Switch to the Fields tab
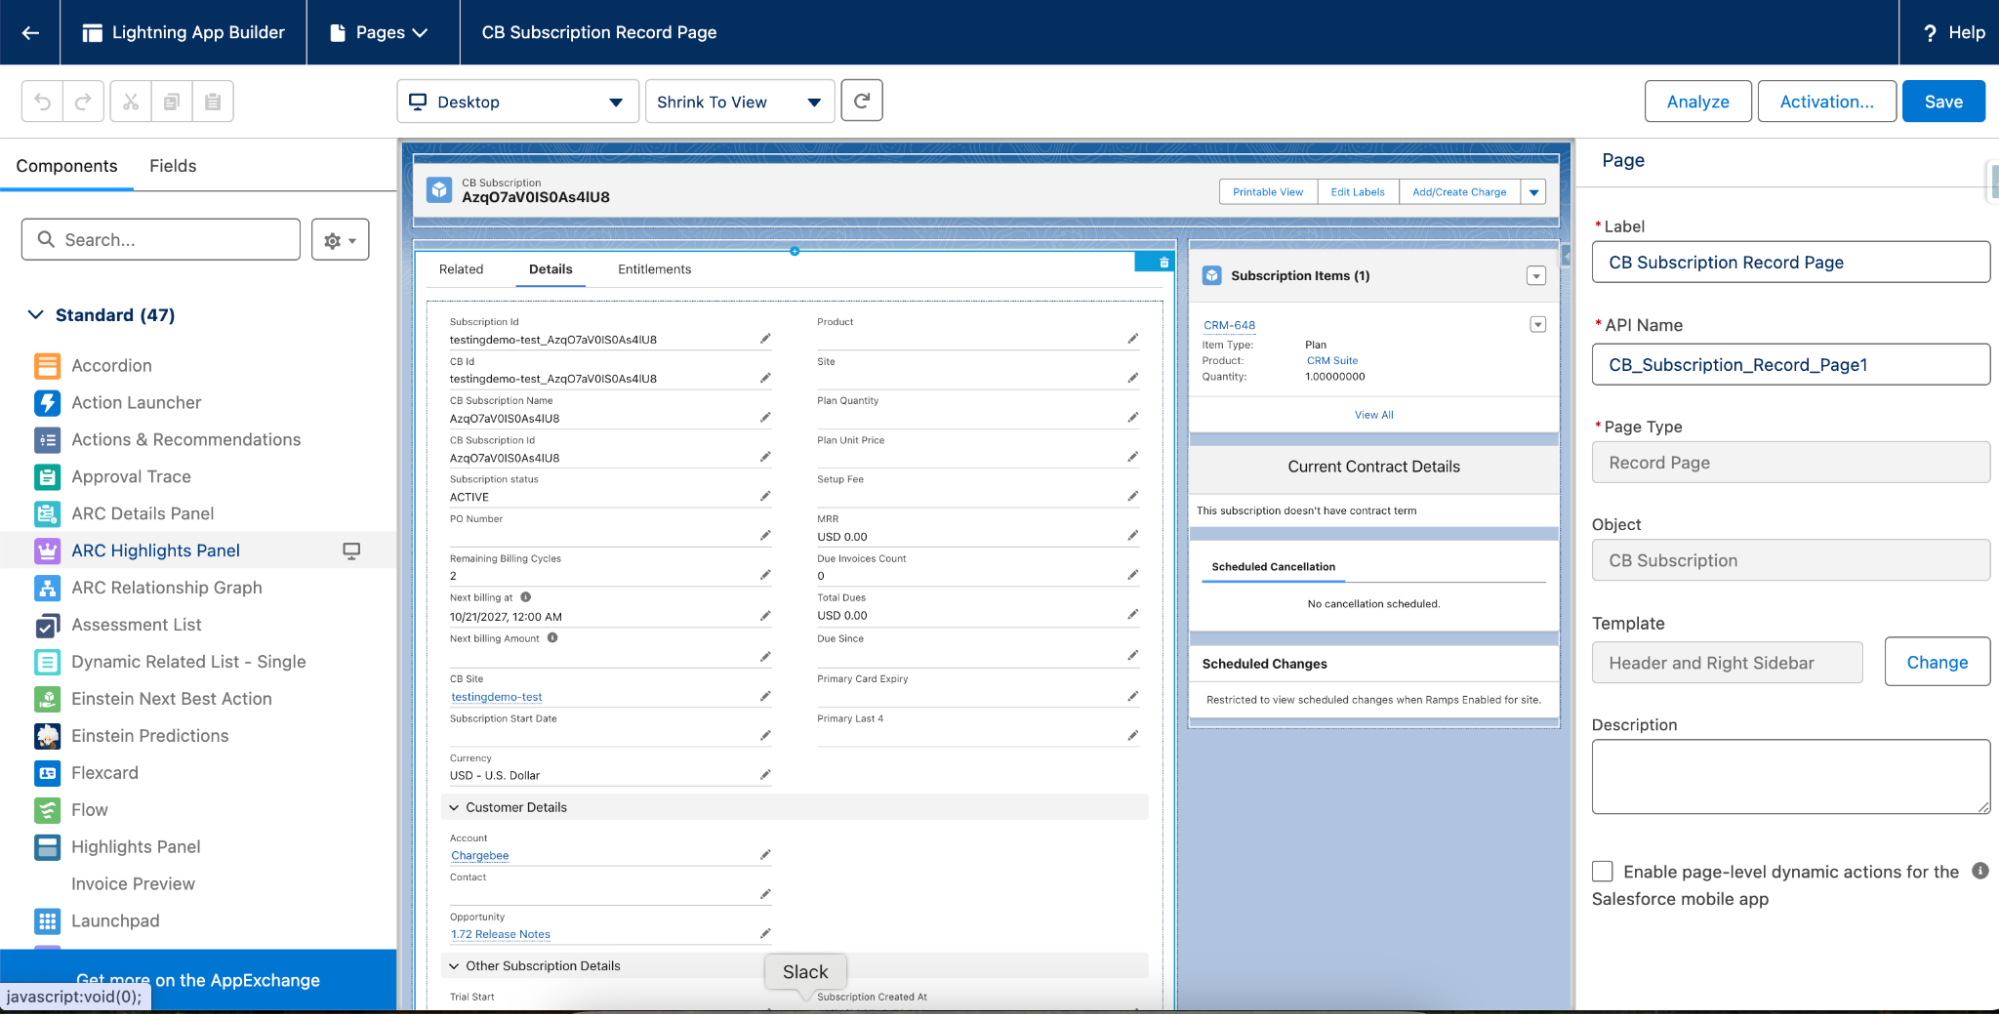 172,166
